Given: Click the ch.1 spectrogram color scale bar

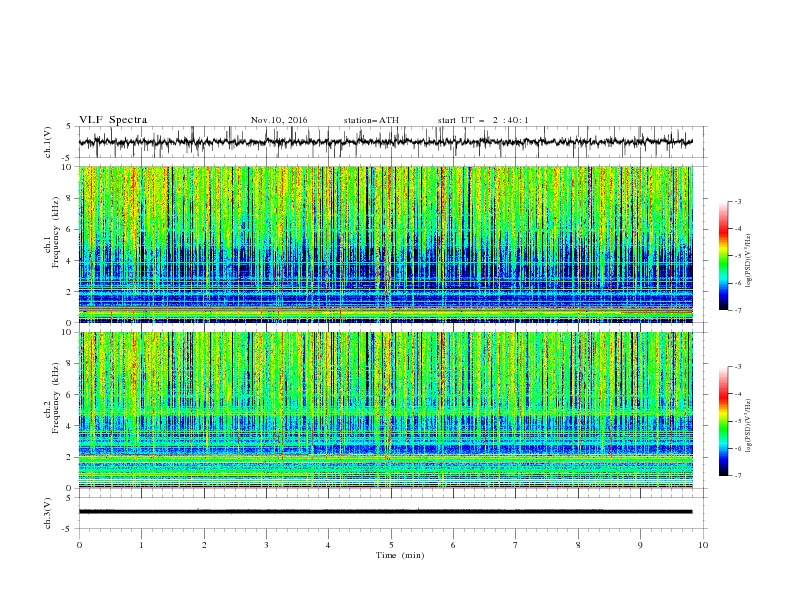Looking at the screenshot, I should coord(724,256).
